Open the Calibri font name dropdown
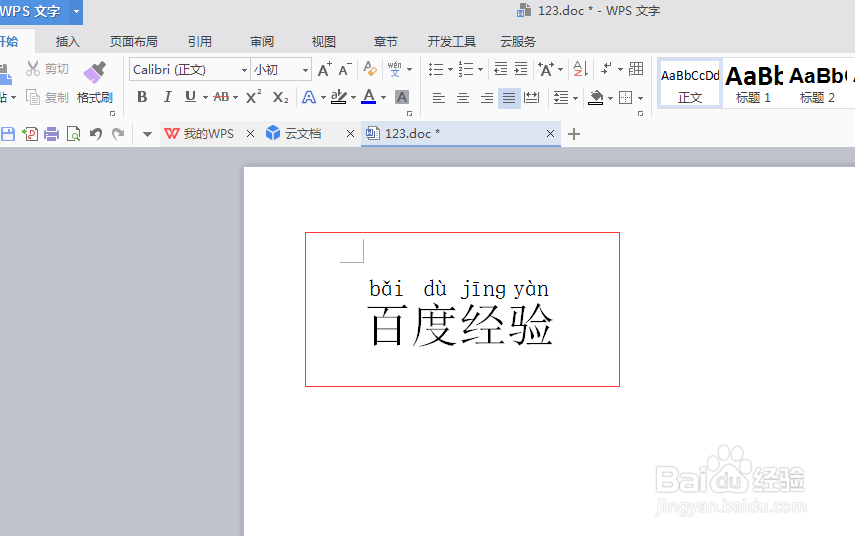855x536 pixels. click(x=244, y=70)
